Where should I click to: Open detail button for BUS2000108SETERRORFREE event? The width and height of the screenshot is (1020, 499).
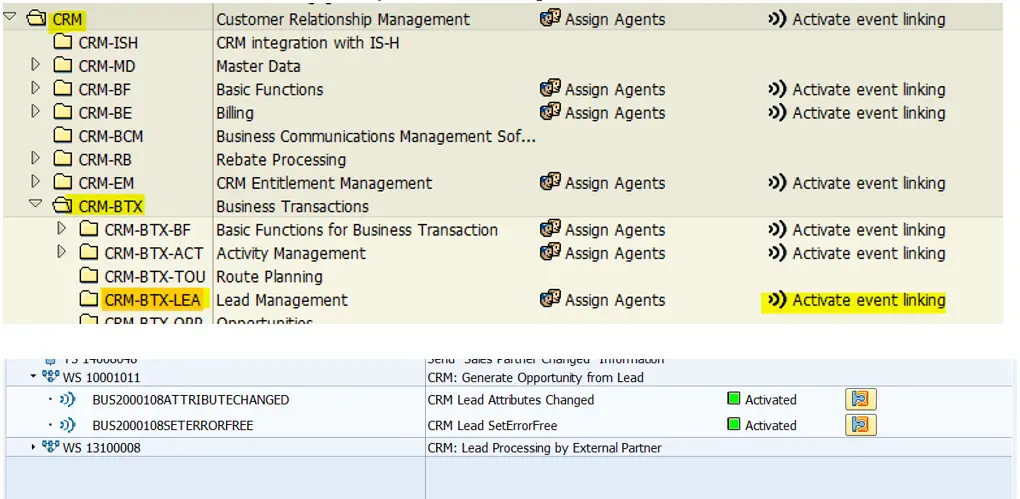click(860, 425)
